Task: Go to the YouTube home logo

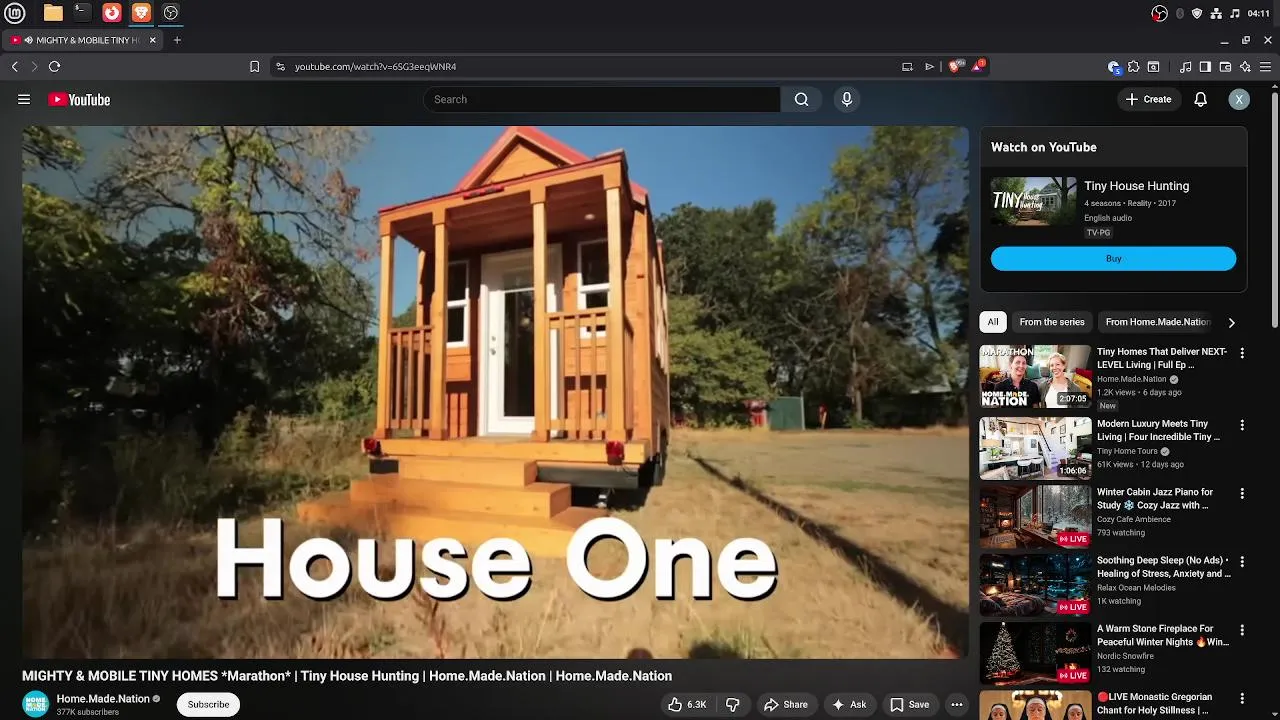Action: (79, 99)
